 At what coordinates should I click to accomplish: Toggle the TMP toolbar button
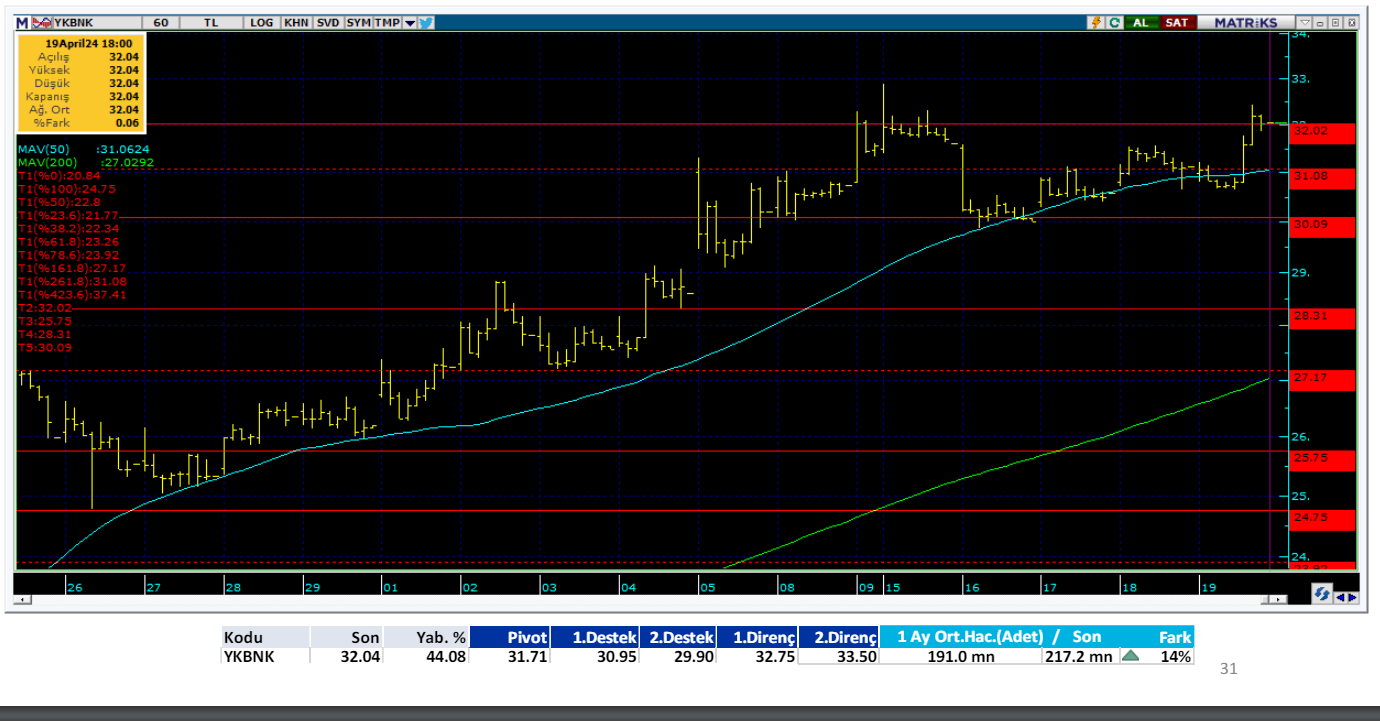(387, 22)
